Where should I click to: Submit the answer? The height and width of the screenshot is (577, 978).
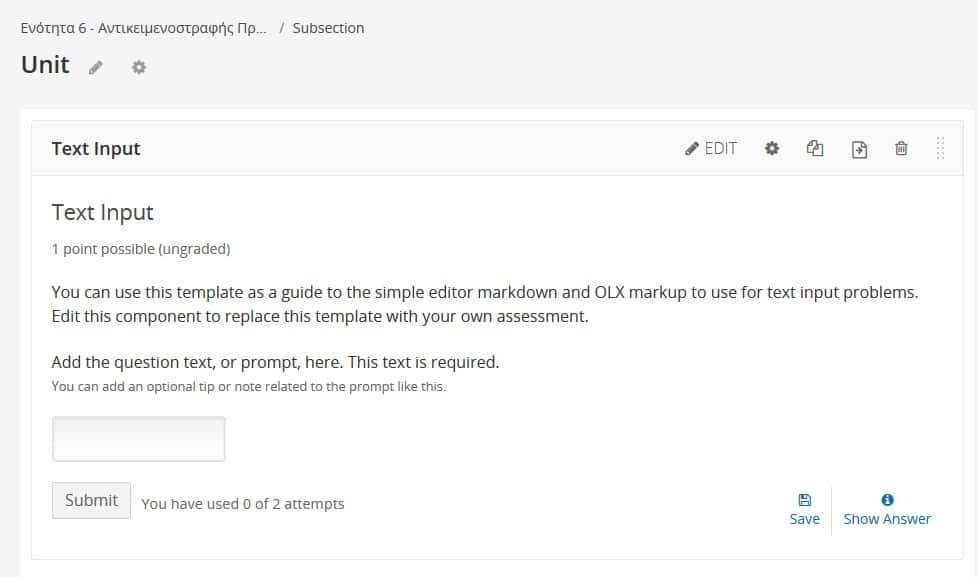click(x=91, y=500)
